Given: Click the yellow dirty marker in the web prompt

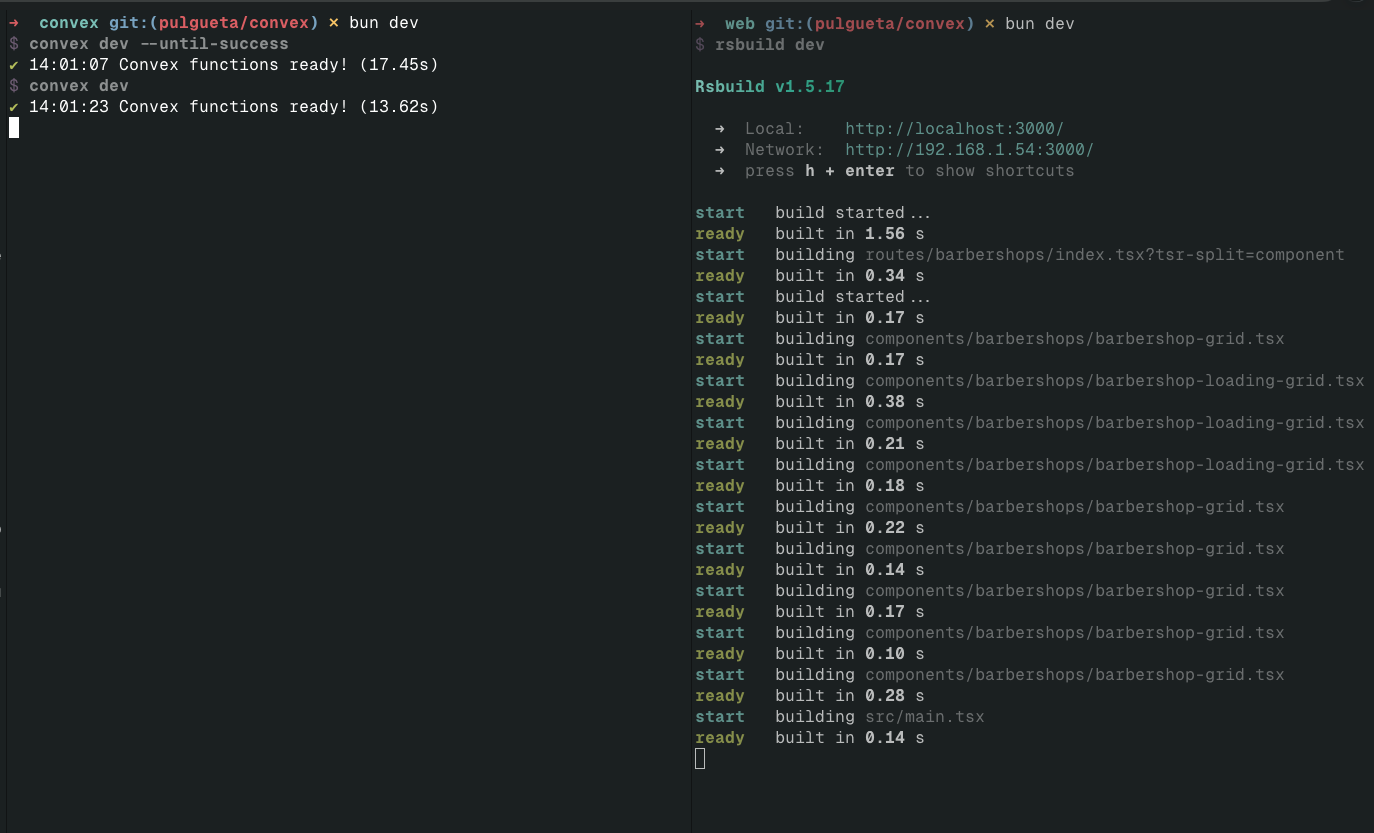Looking at the screenshot, I should [990, 23].
